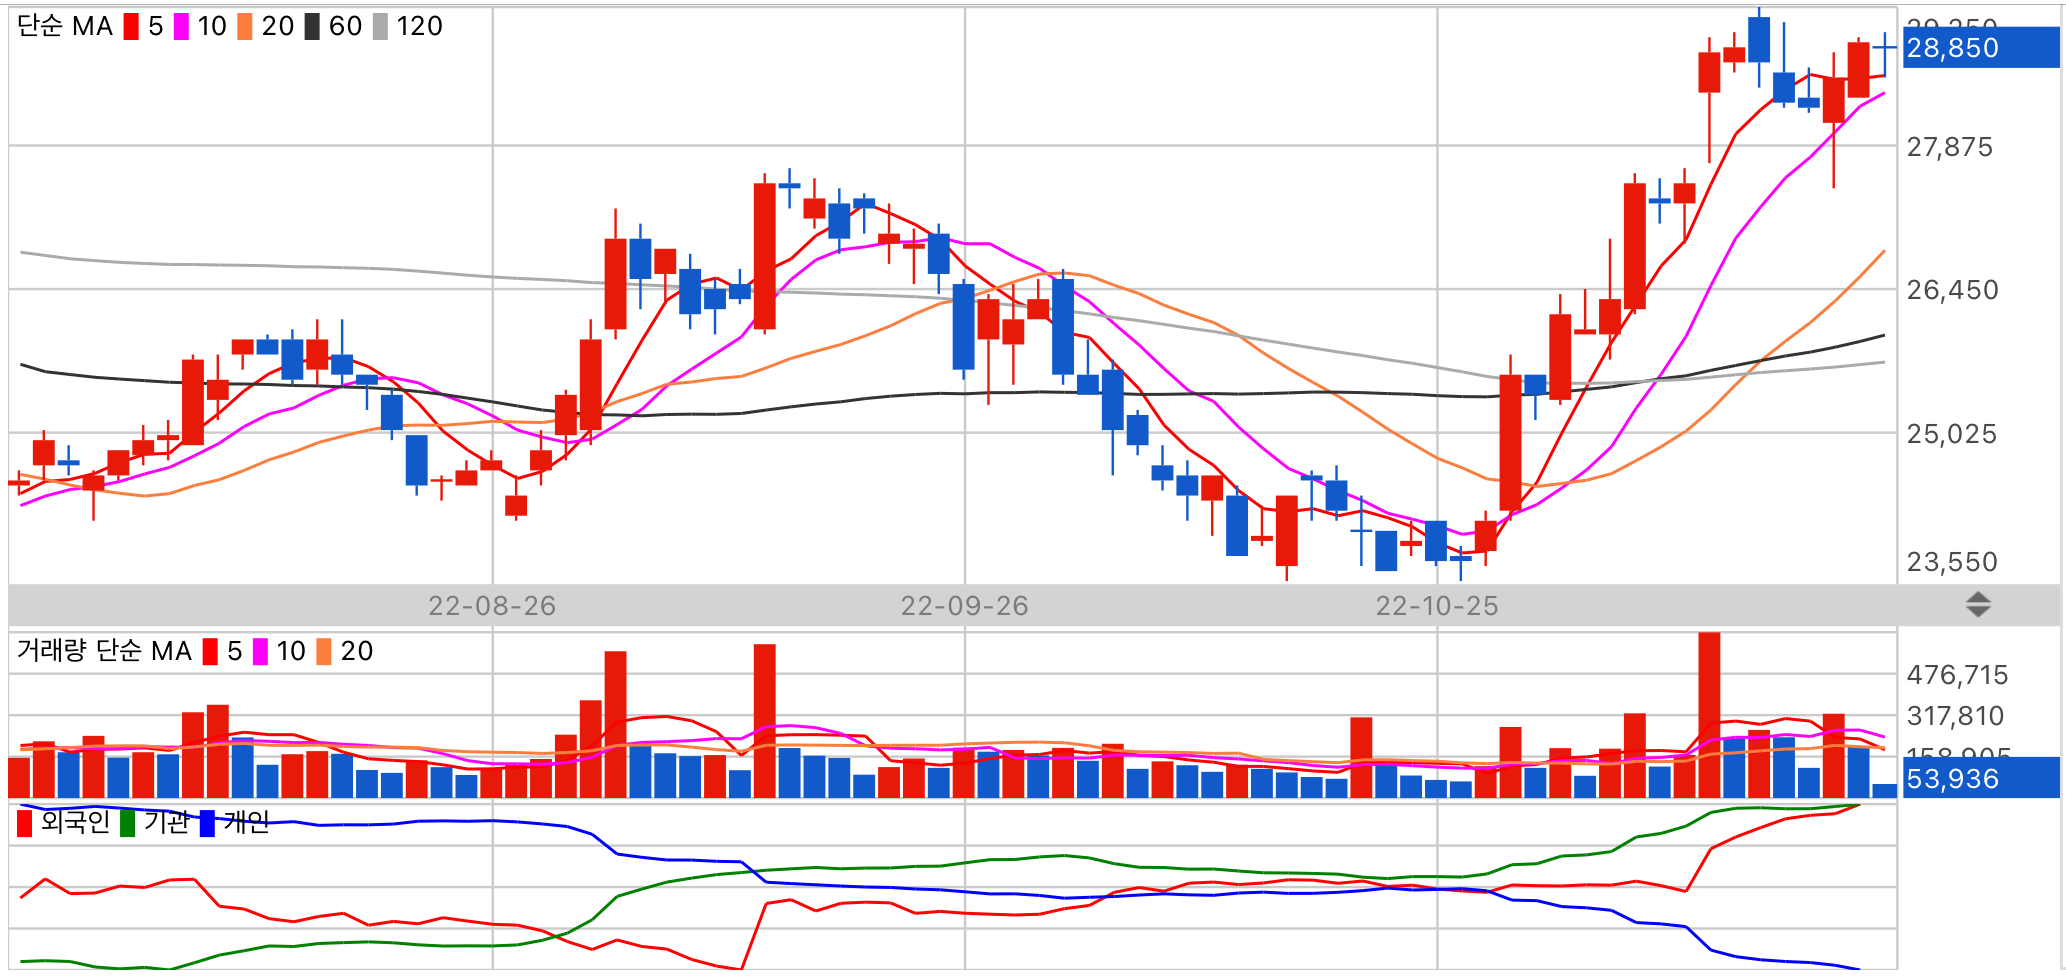Click the 단순 MA legend label
The height and width of the screenshot is (979, 2066).
tap(65, 27)
